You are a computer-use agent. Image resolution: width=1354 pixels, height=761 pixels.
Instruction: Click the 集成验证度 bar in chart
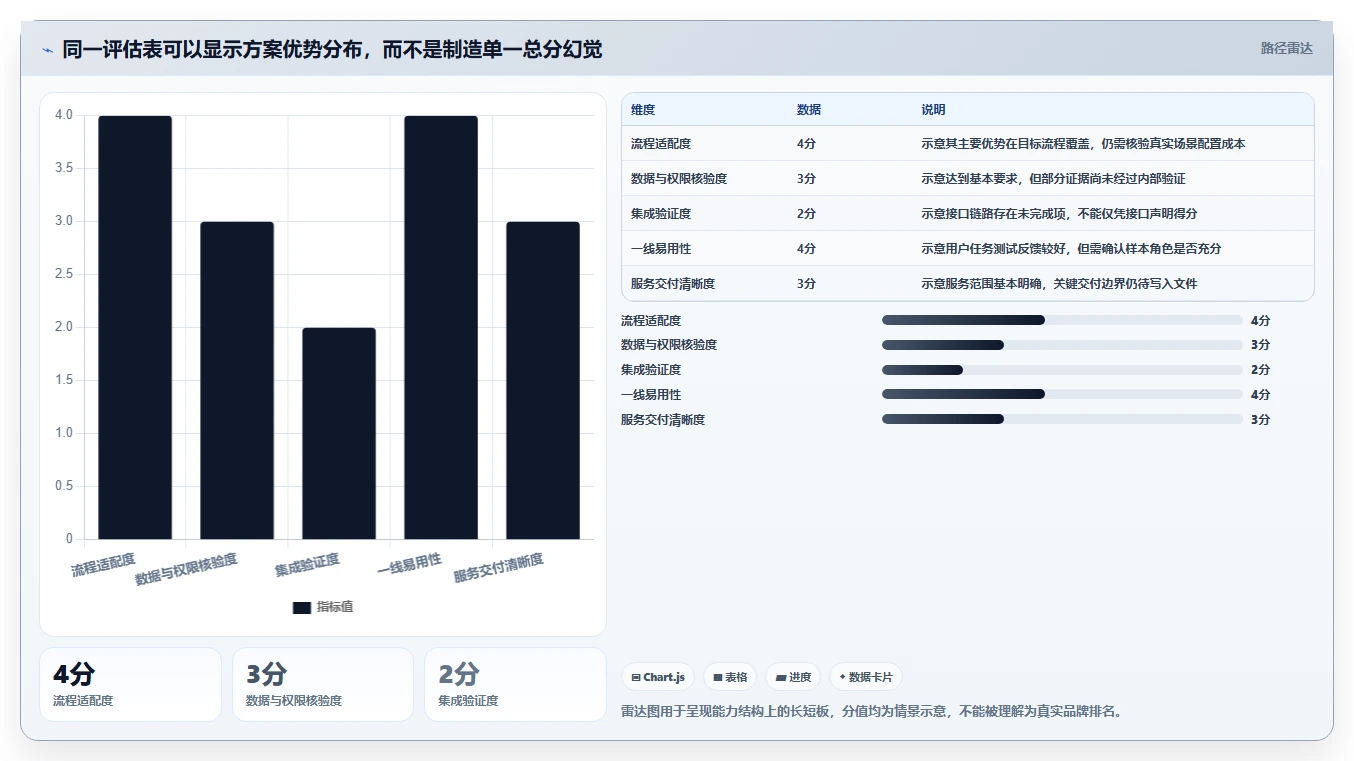pyautogui.click(x=339, y=433)
